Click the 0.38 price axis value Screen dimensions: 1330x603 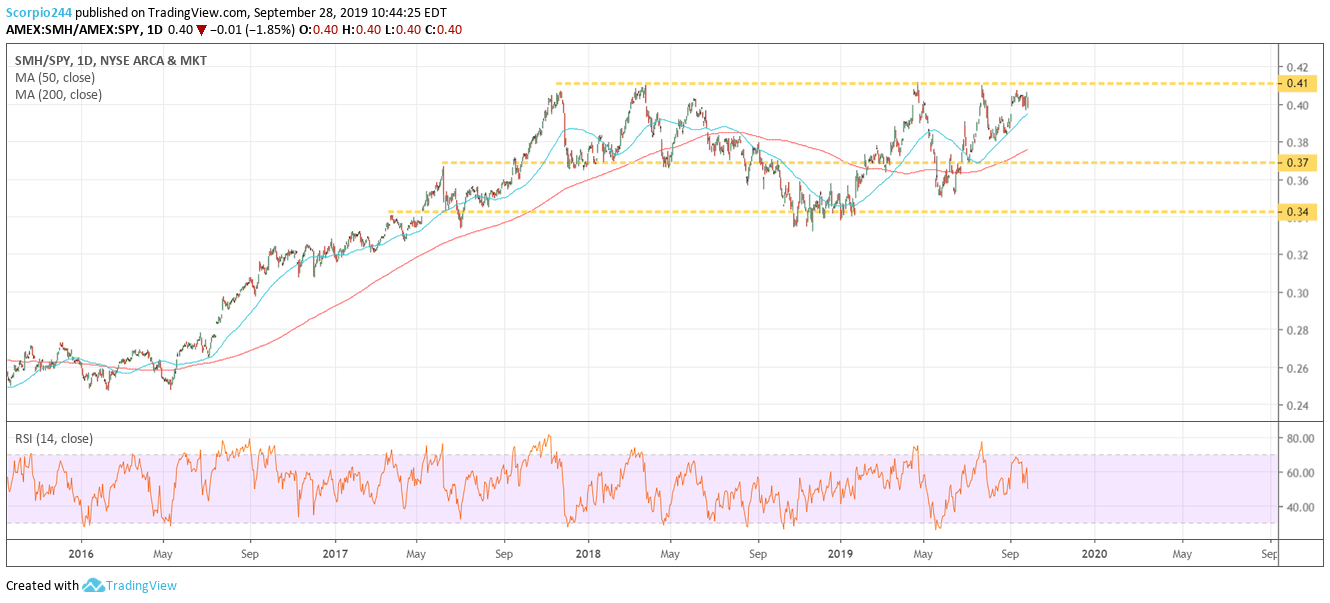point(1300,142)
